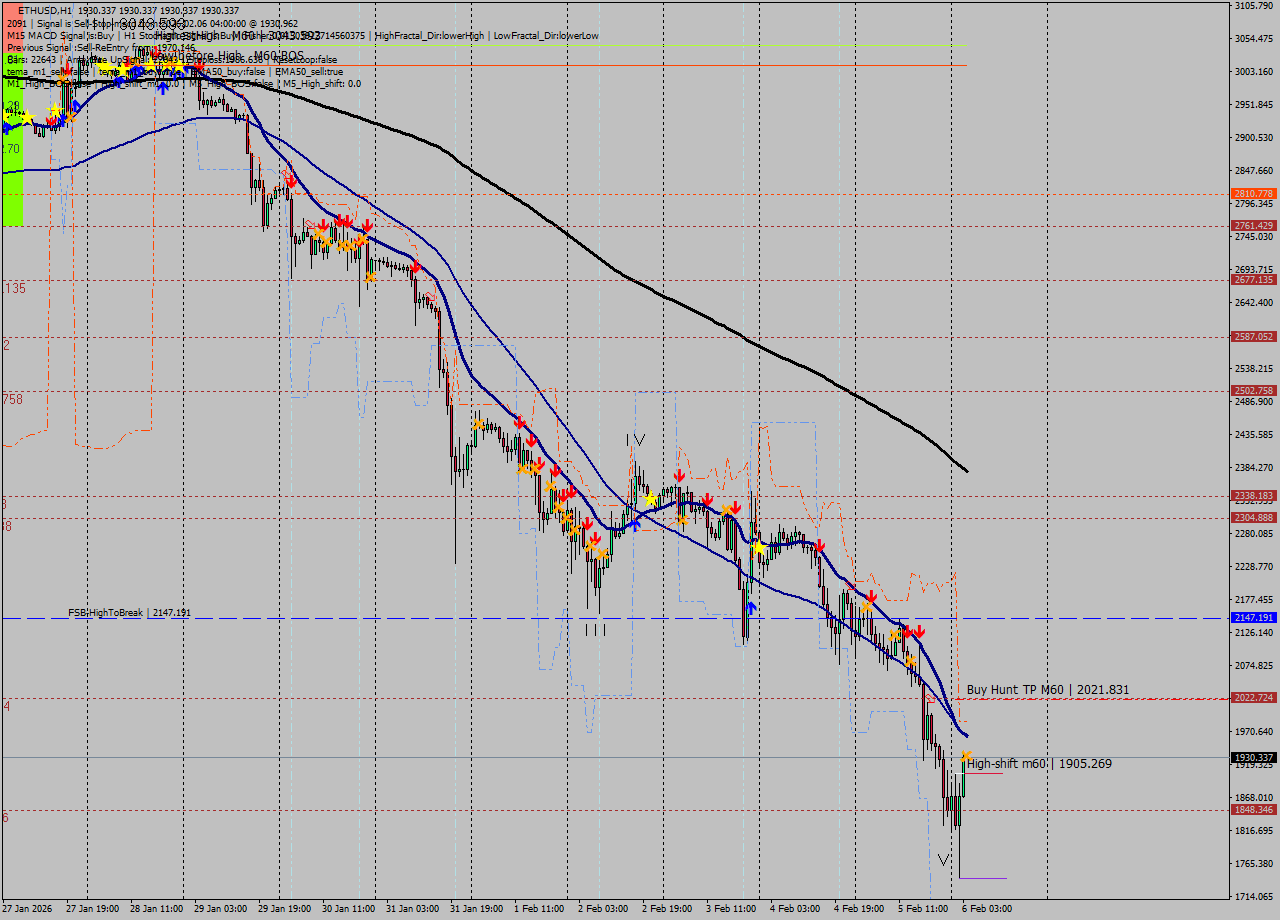Click the 'Buy Hunt TP M60' label
The width and height of the screenshot is (1280, 920).
[x=1047, y=690]
